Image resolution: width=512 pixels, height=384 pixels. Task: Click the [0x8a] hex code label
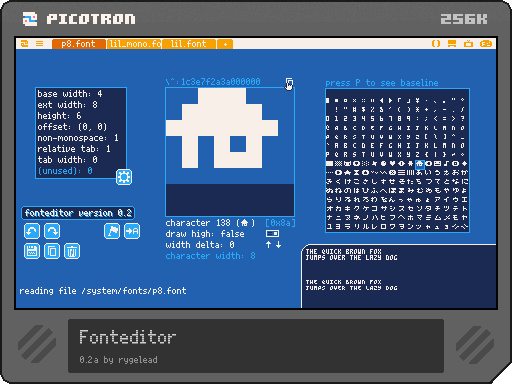pos(280,223)
